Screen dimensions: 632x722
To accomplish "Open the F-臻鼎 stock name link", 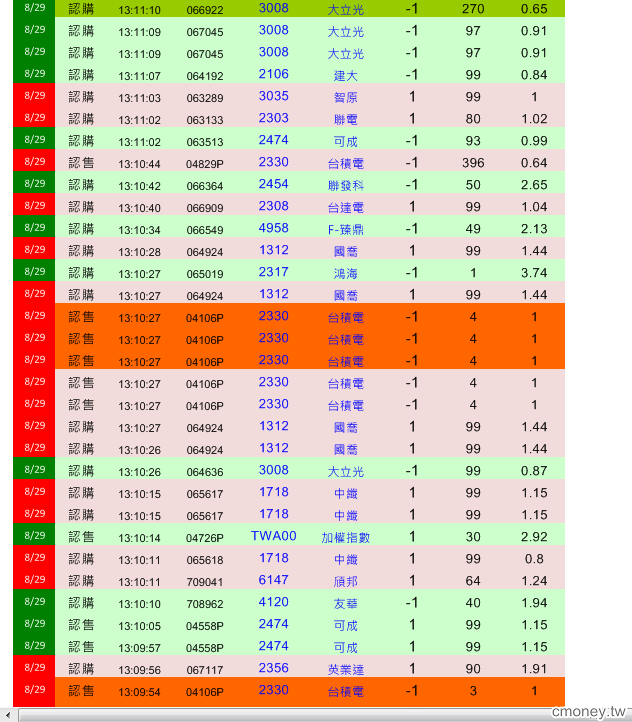I will (x=346, y=230).
